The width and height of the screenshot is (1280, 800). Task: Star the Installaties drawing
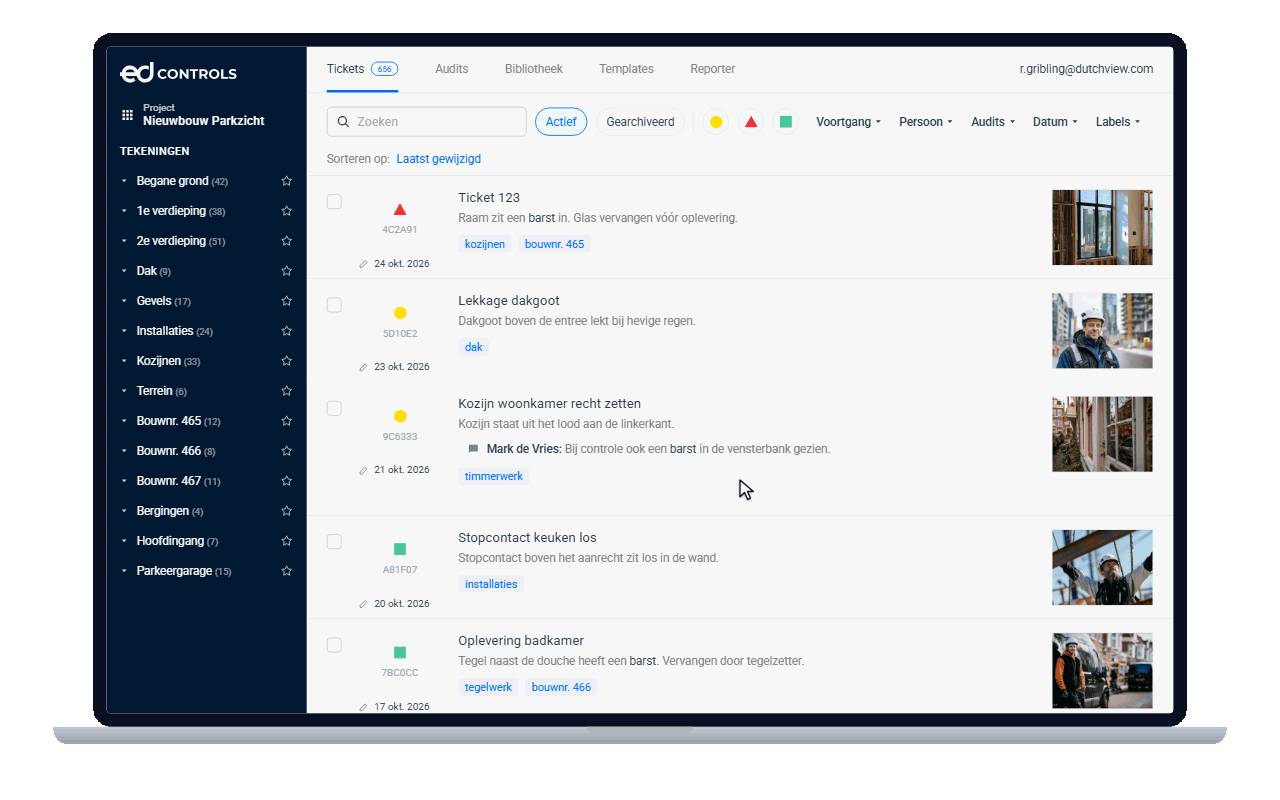(287, 331)
